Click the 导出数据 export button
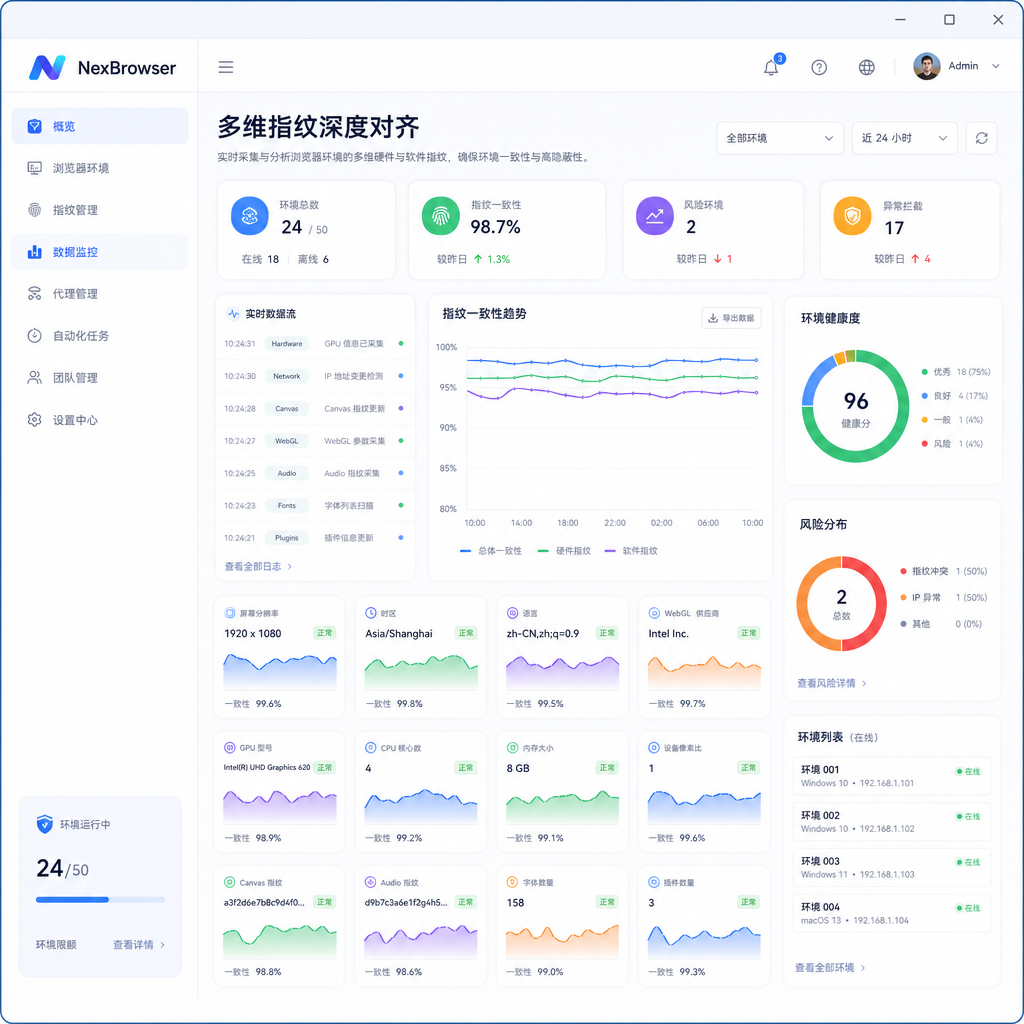This screenshot has width=1024, height=1024. click(x=731, y=318)
